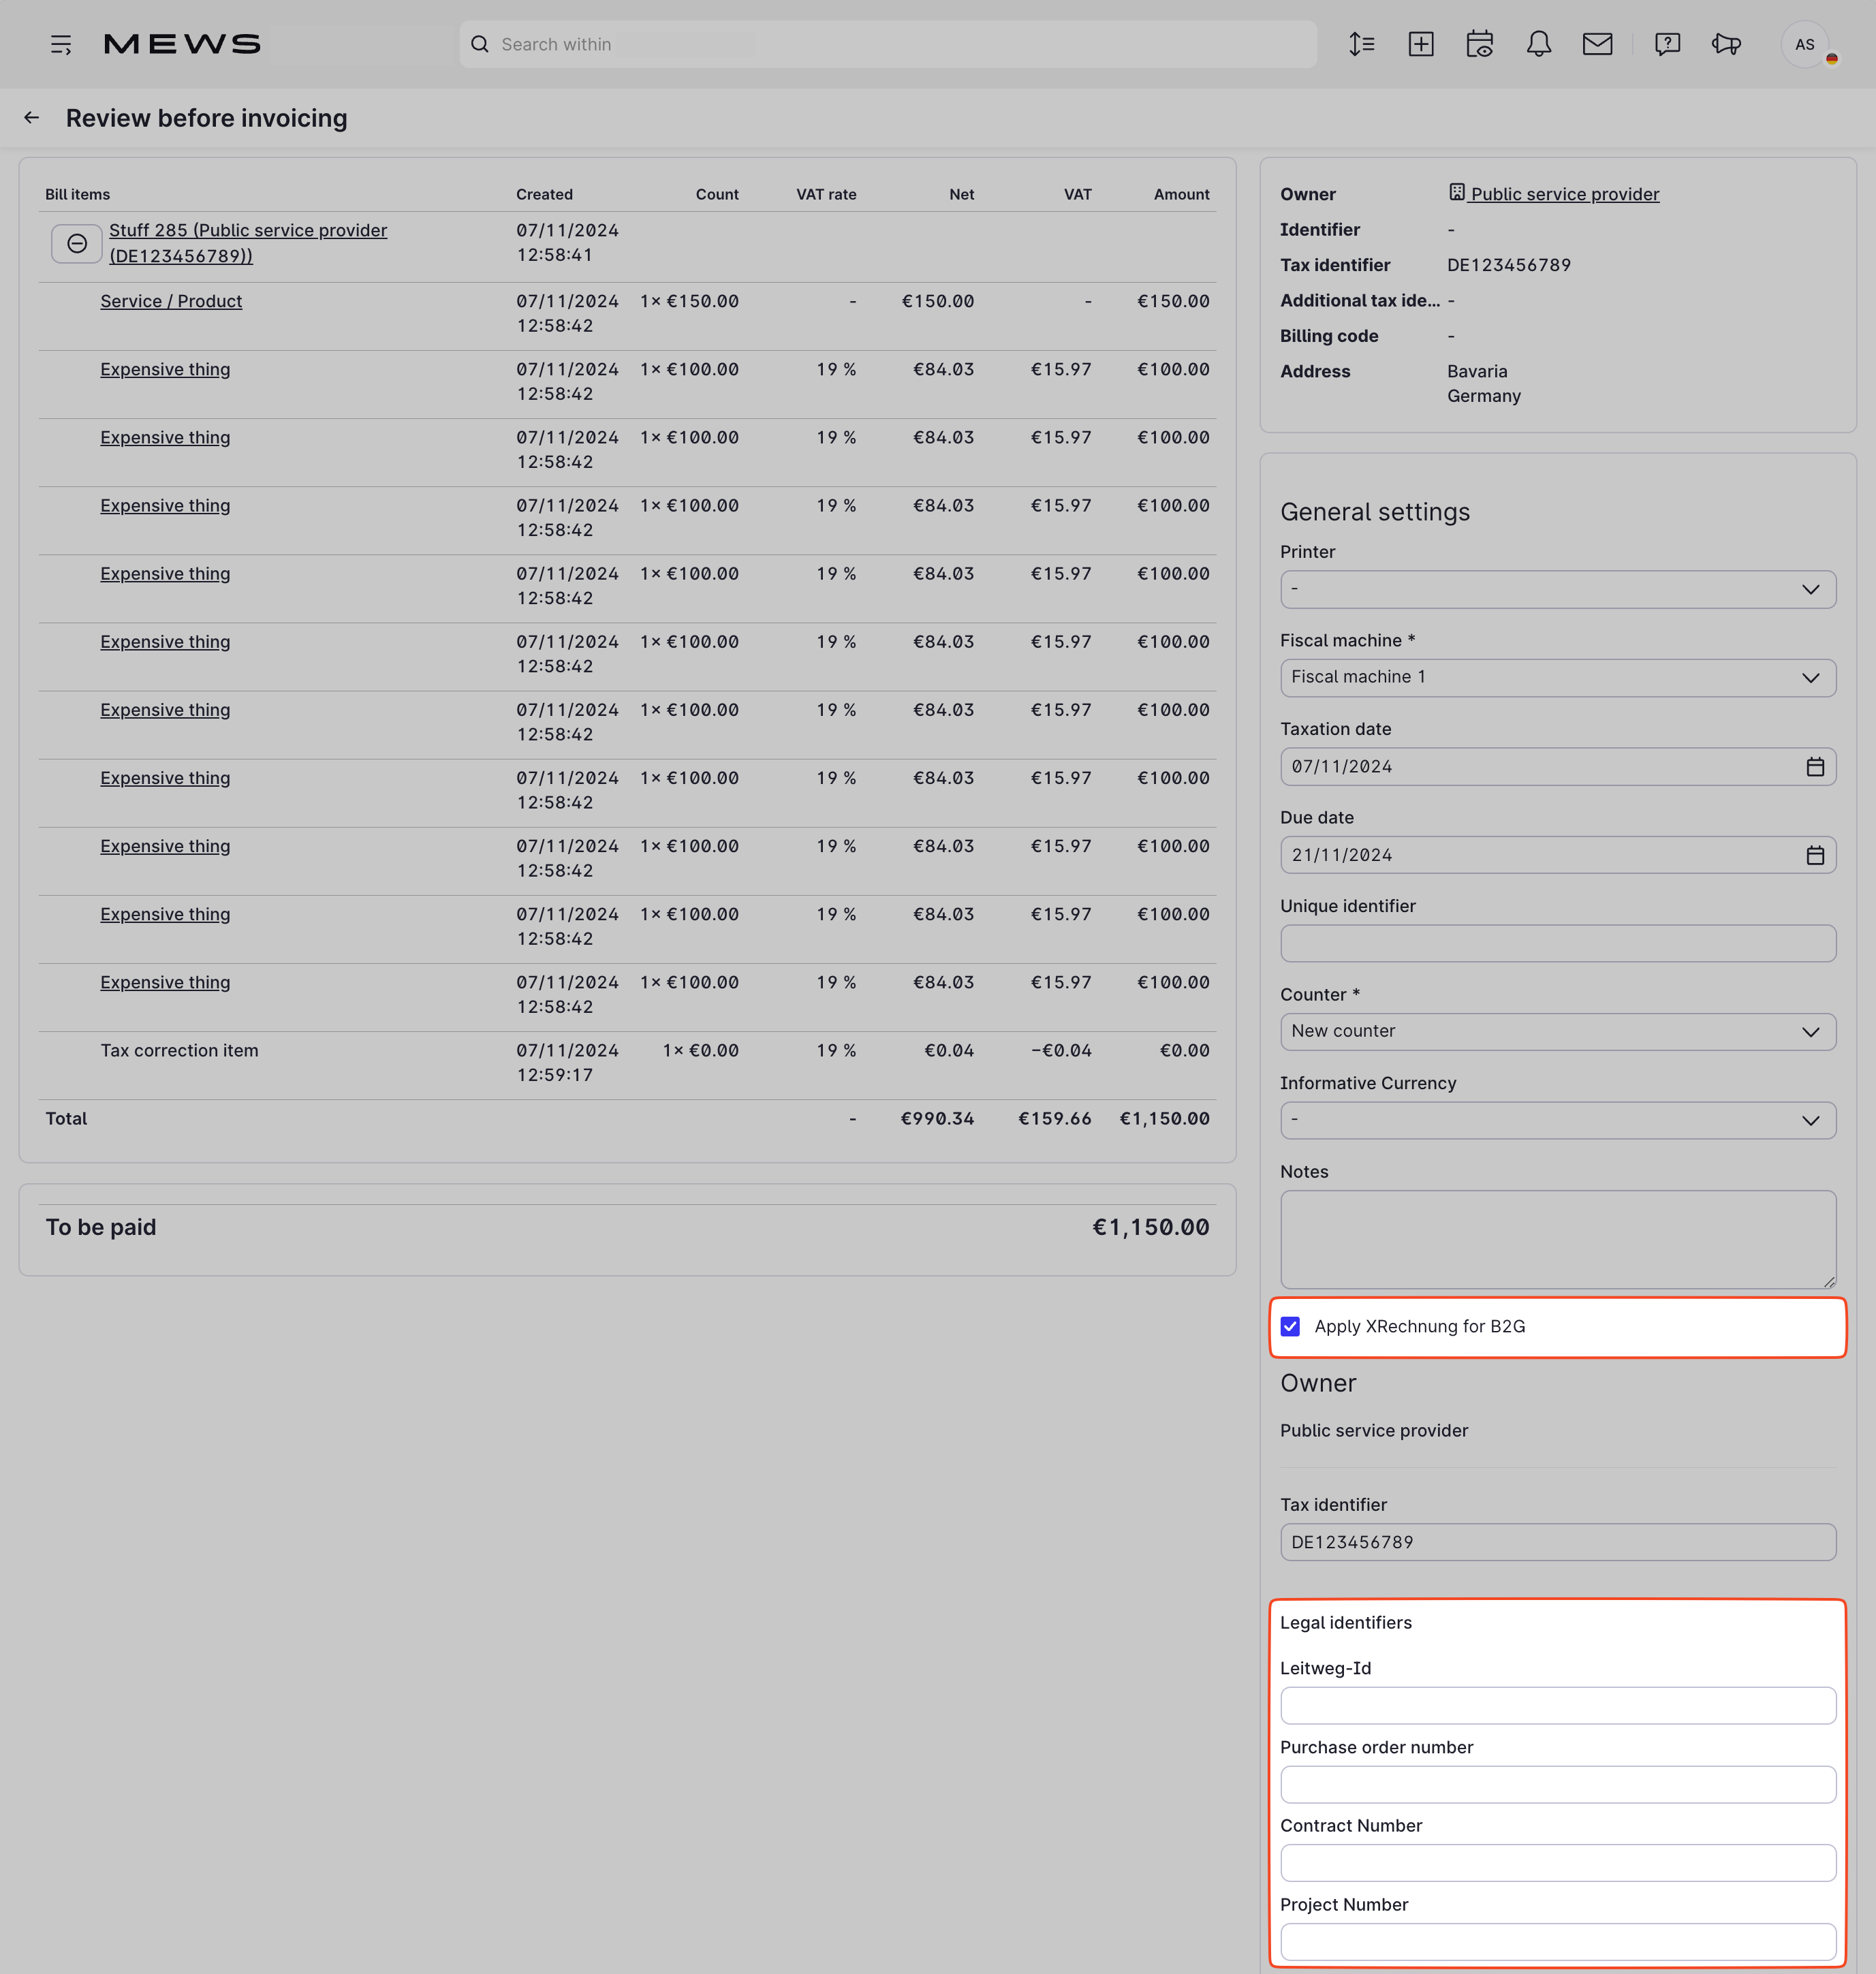Open the Printer dropdown
Viewport: 1876px width, 1974px height.
click(x=1558, y=589)
